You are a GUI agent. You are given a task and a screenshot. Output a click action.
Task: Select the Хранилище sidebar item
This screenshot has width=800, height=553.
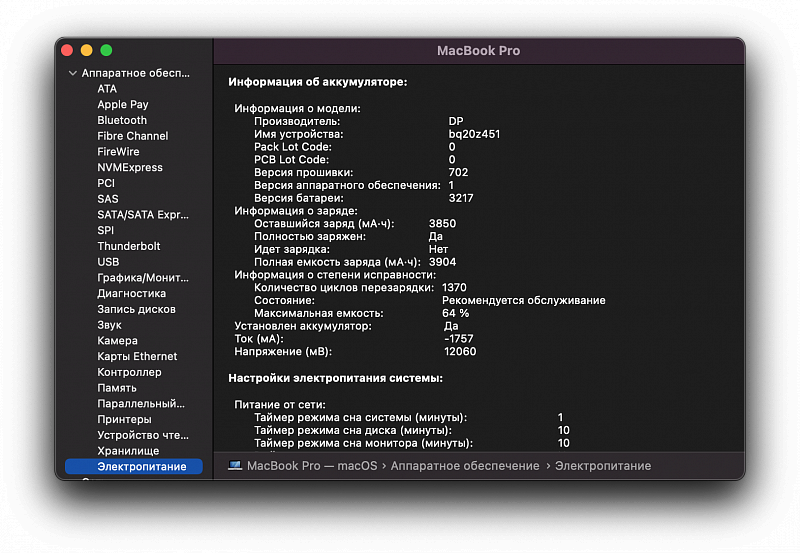pos(128,451)
